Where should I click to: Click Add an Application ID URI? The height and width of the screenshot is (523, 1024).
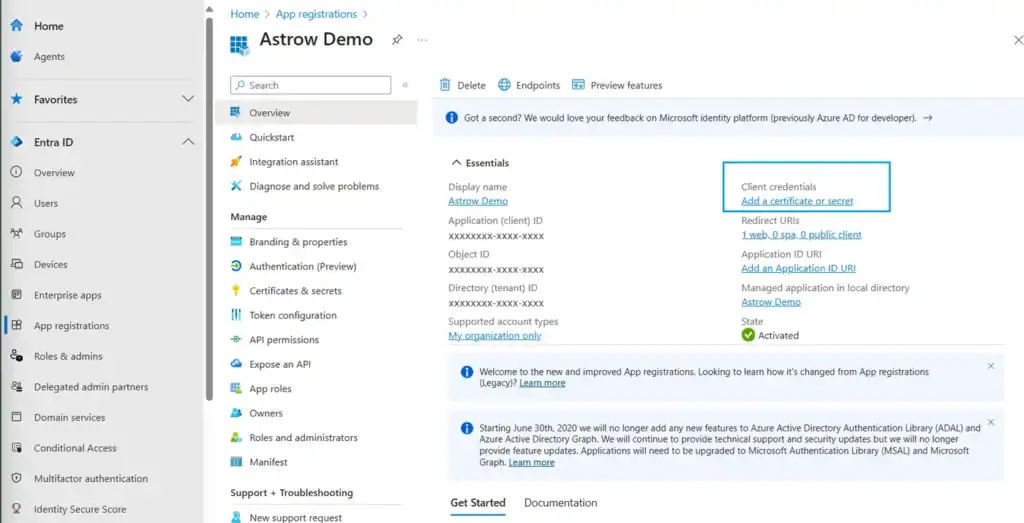799,268
